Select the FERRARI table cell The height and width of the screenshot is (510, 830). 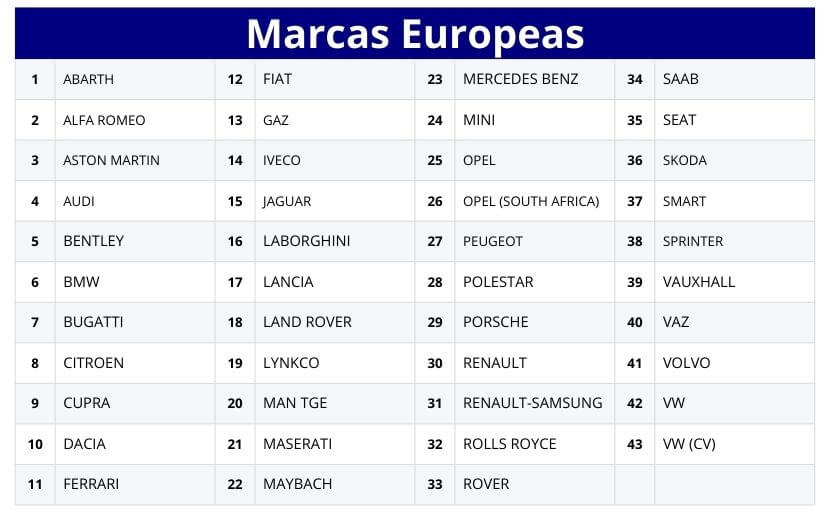[91, 484]
